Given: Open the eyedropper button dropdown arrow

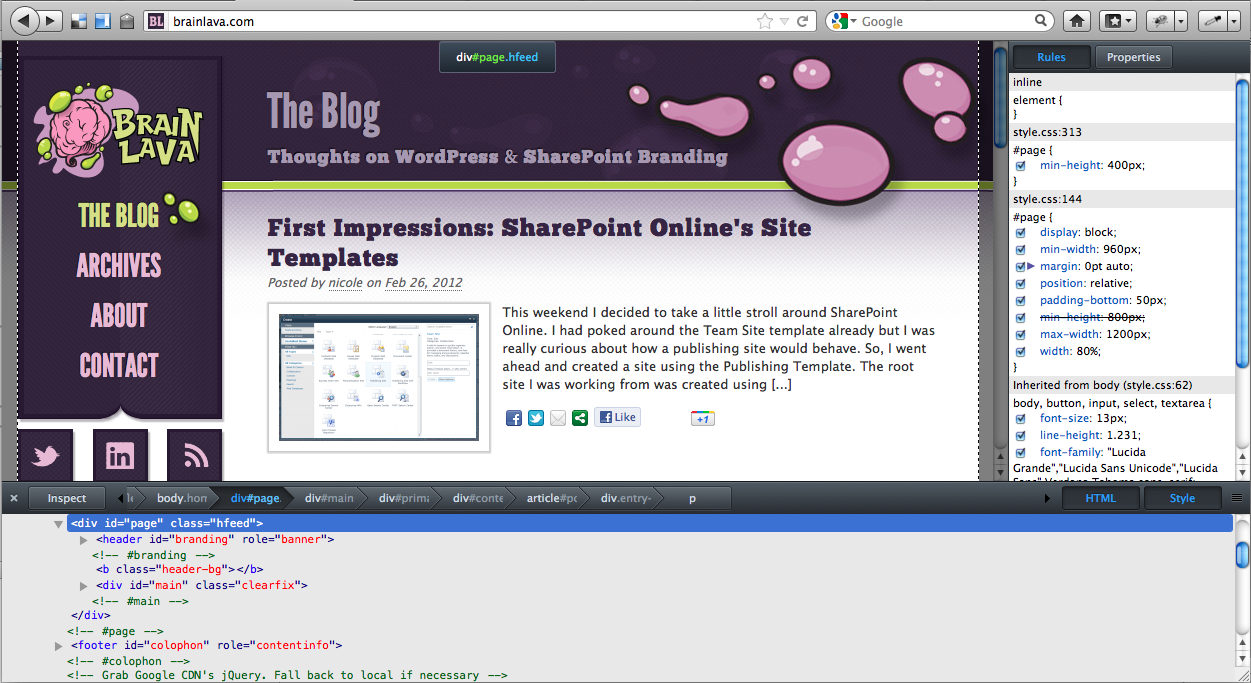Looking at the screenshot, I should (1232, 21).
